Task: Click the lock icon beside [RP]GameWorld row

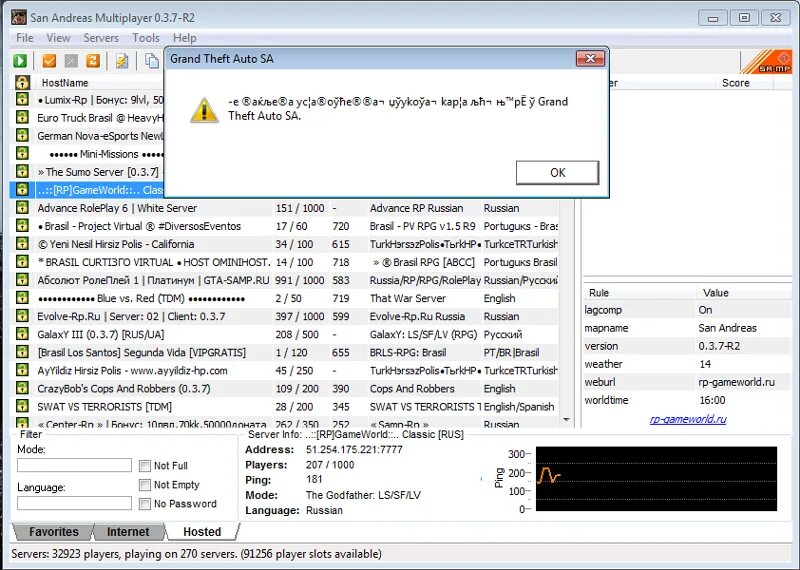Action: tap(22, 190)
